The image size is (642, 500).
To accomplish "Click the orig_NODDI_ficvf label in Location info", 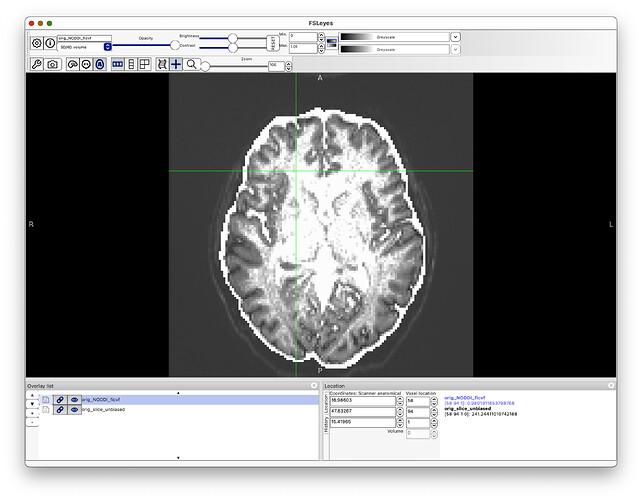I will click(465, 398).
